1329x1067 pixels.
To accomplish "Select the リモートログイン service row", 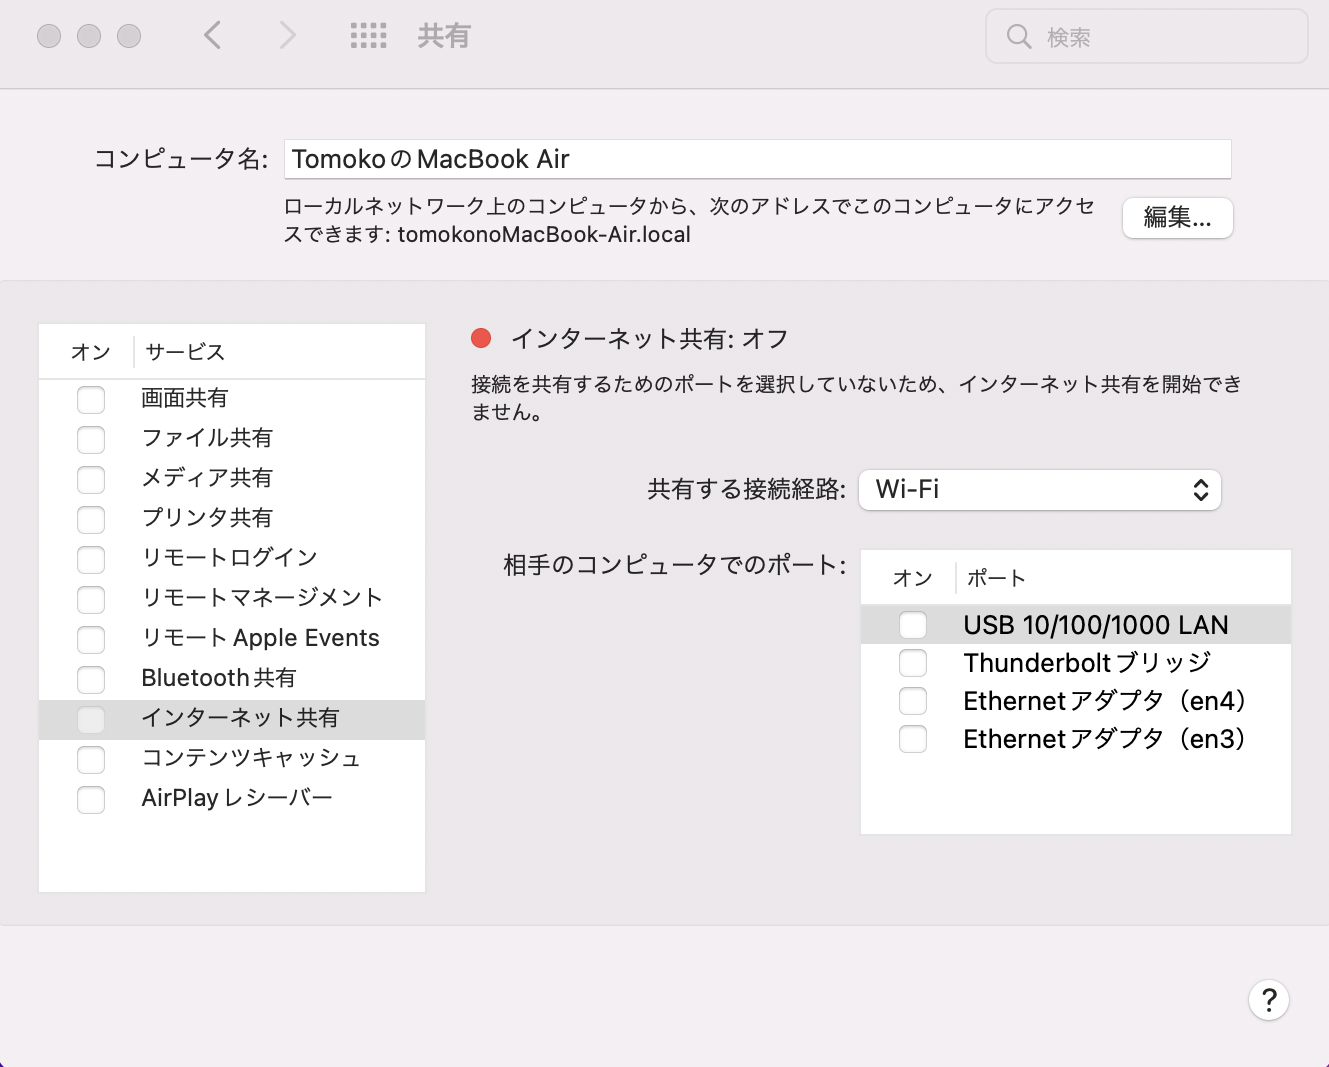I will (230, 558).
